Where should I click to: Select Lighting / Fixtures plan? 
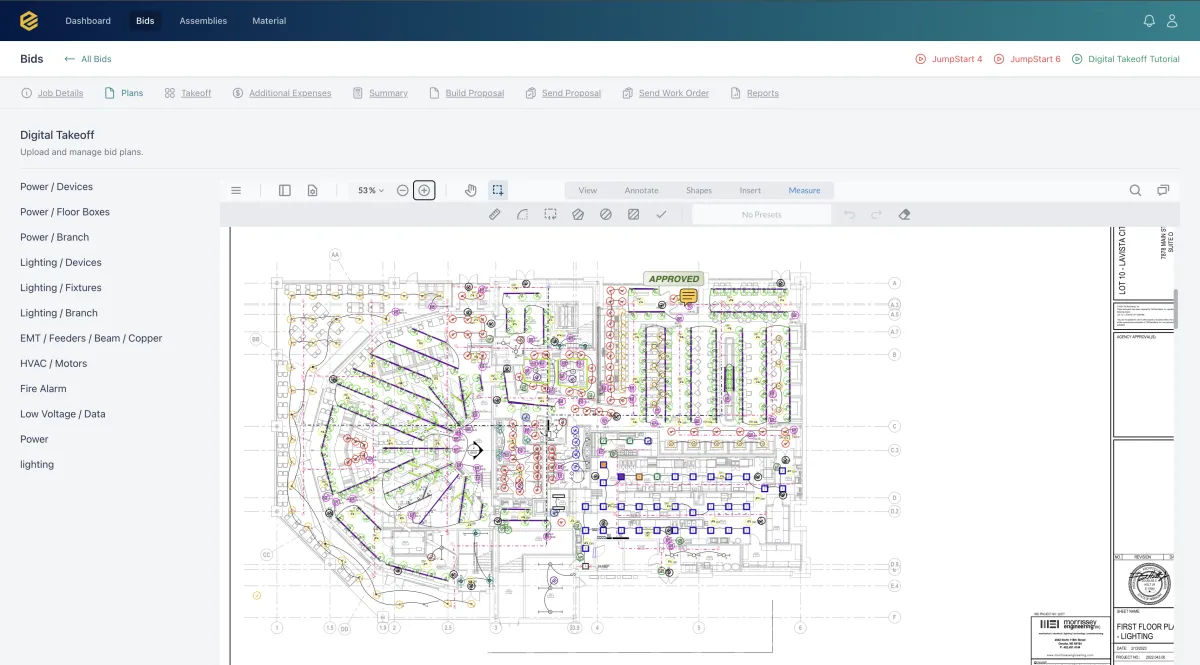click(61, 288)
